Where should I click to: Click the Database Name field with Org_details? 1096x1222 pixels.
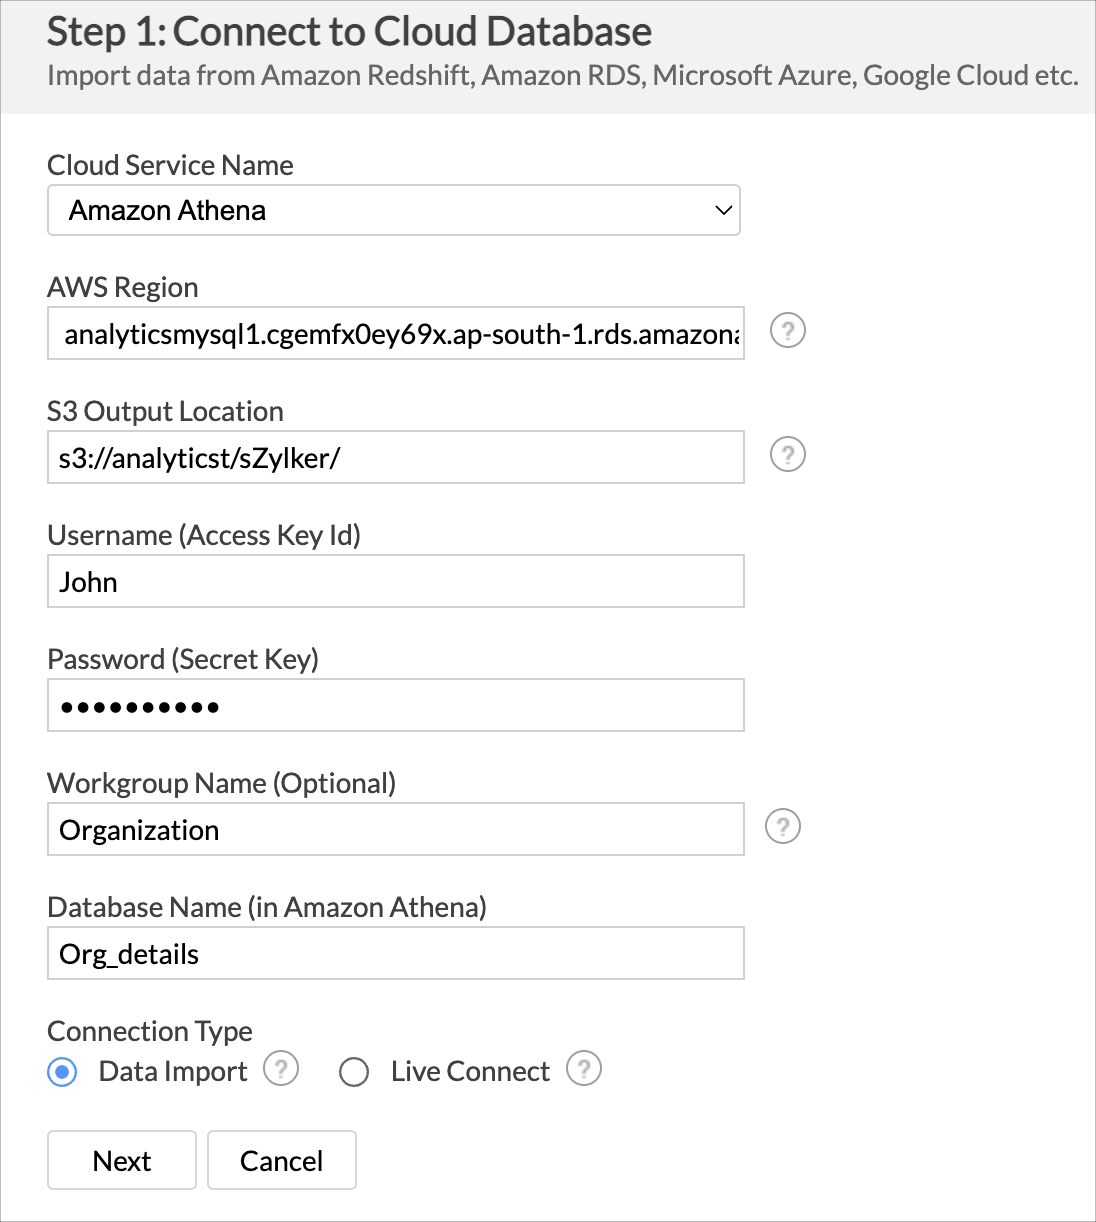[395, 954]
